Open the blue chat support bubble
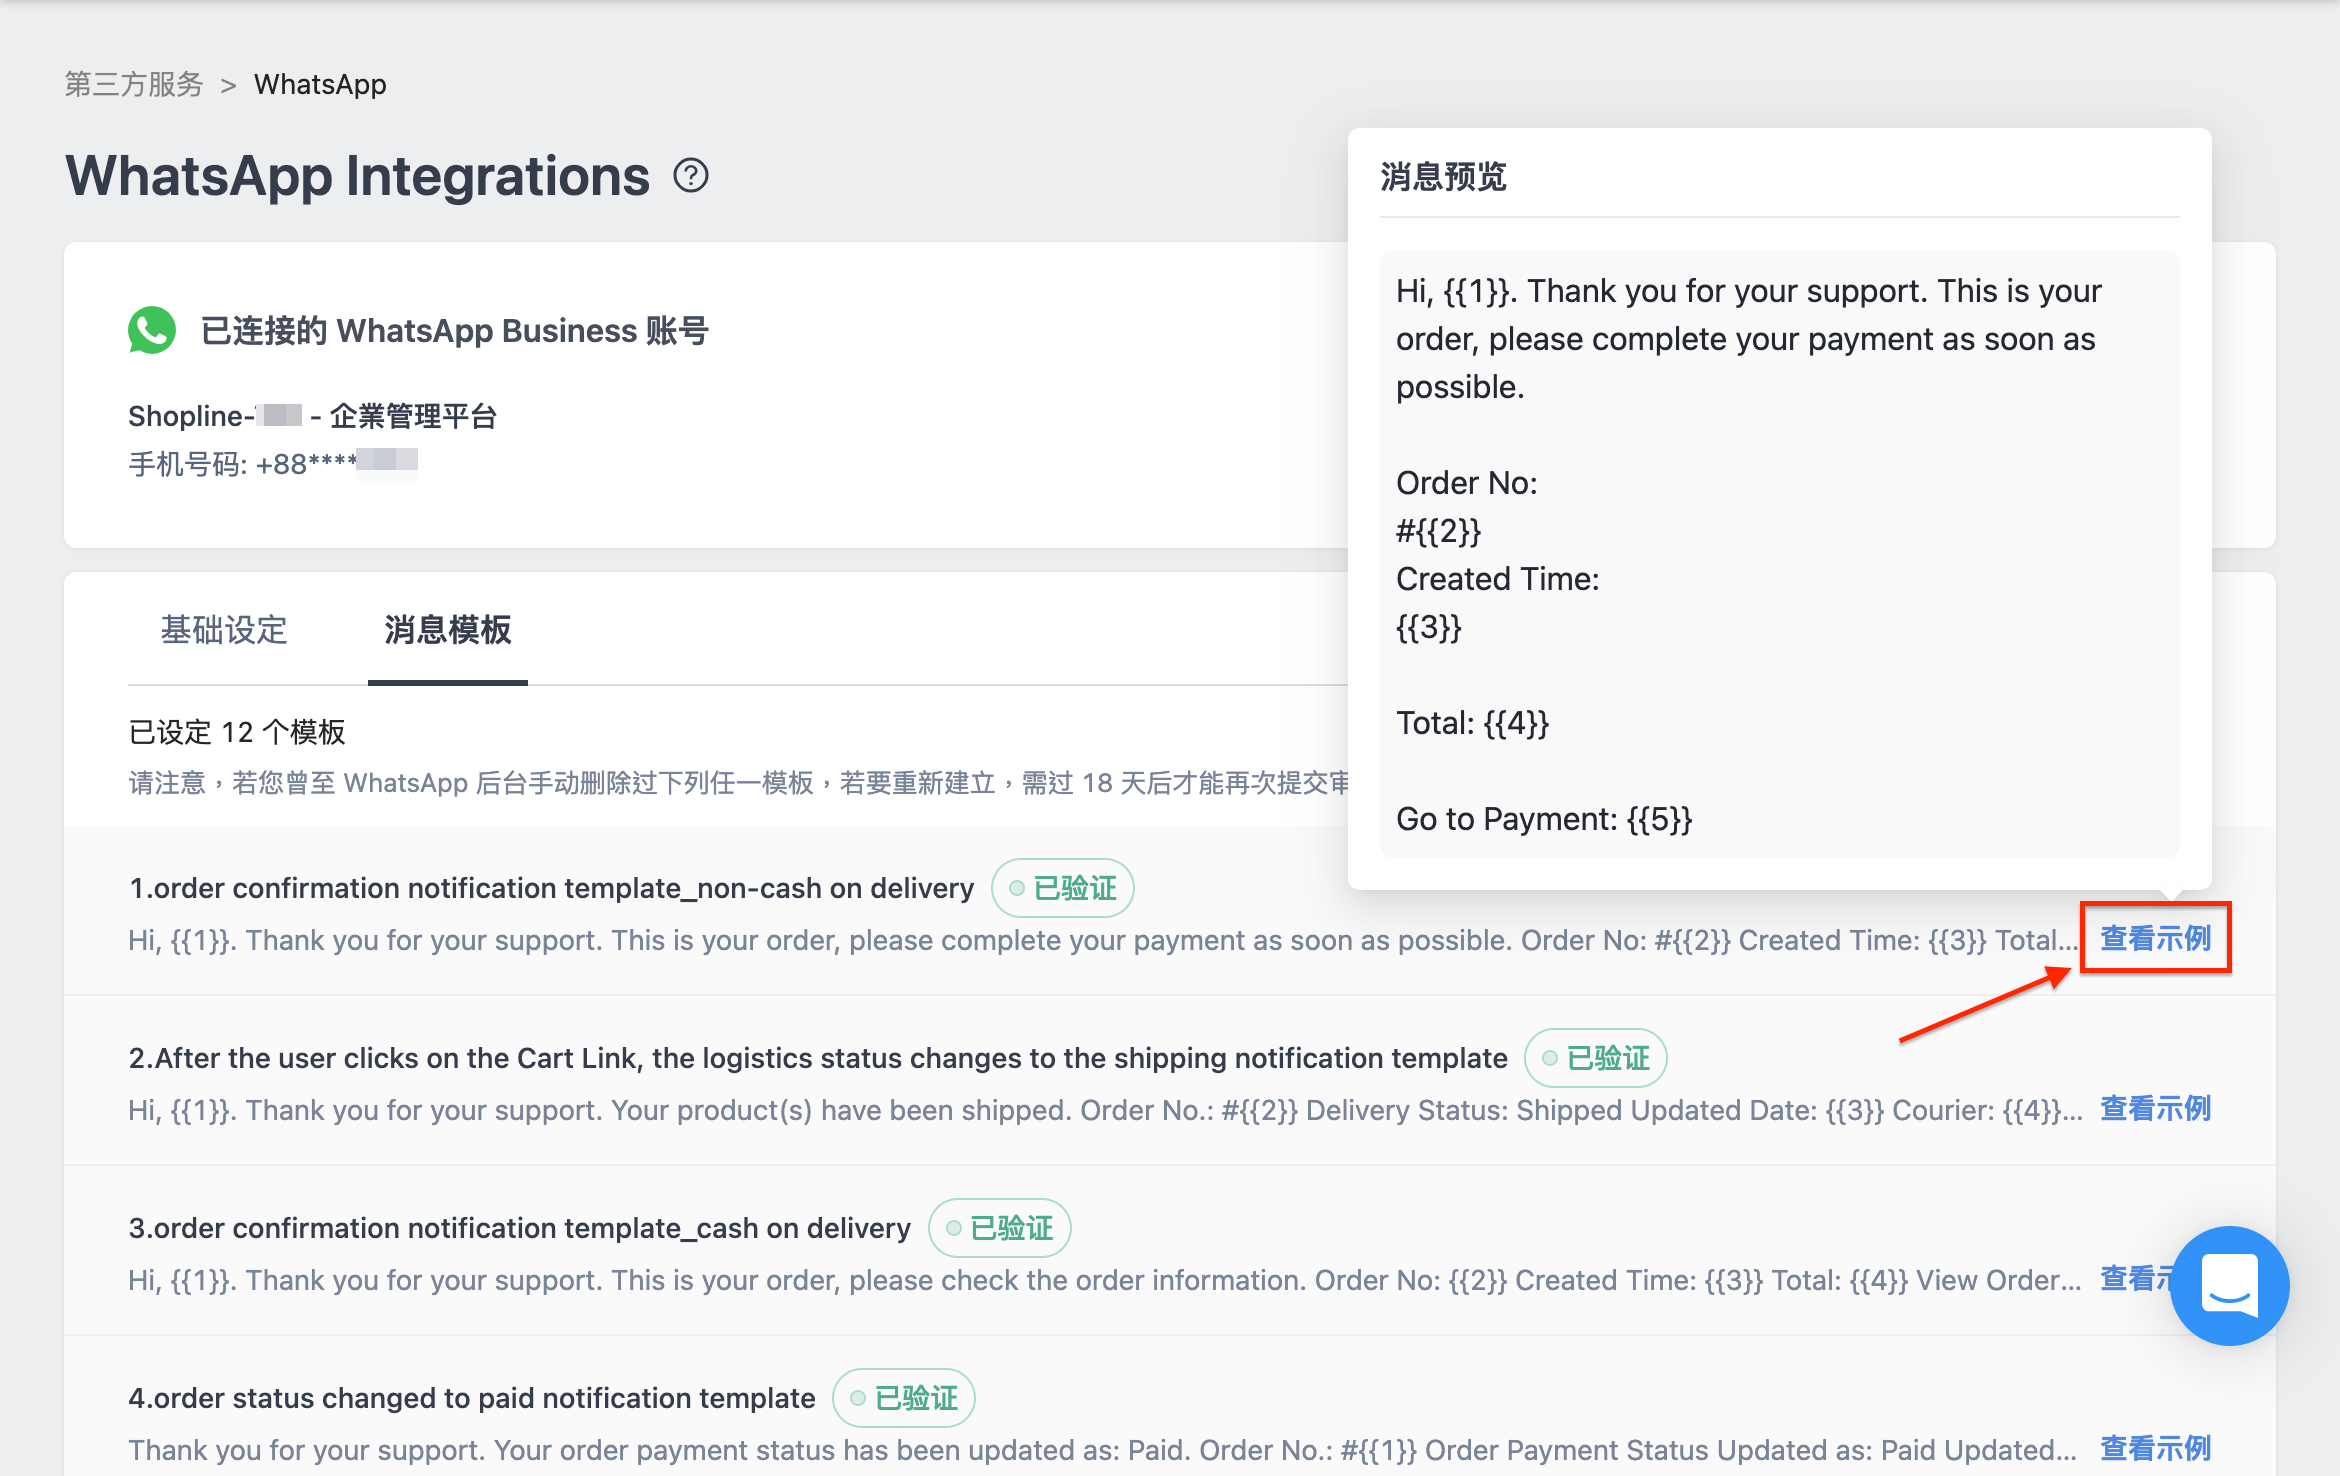Screen dimensions: 2340x1476 click(x=2230, y=1286)
